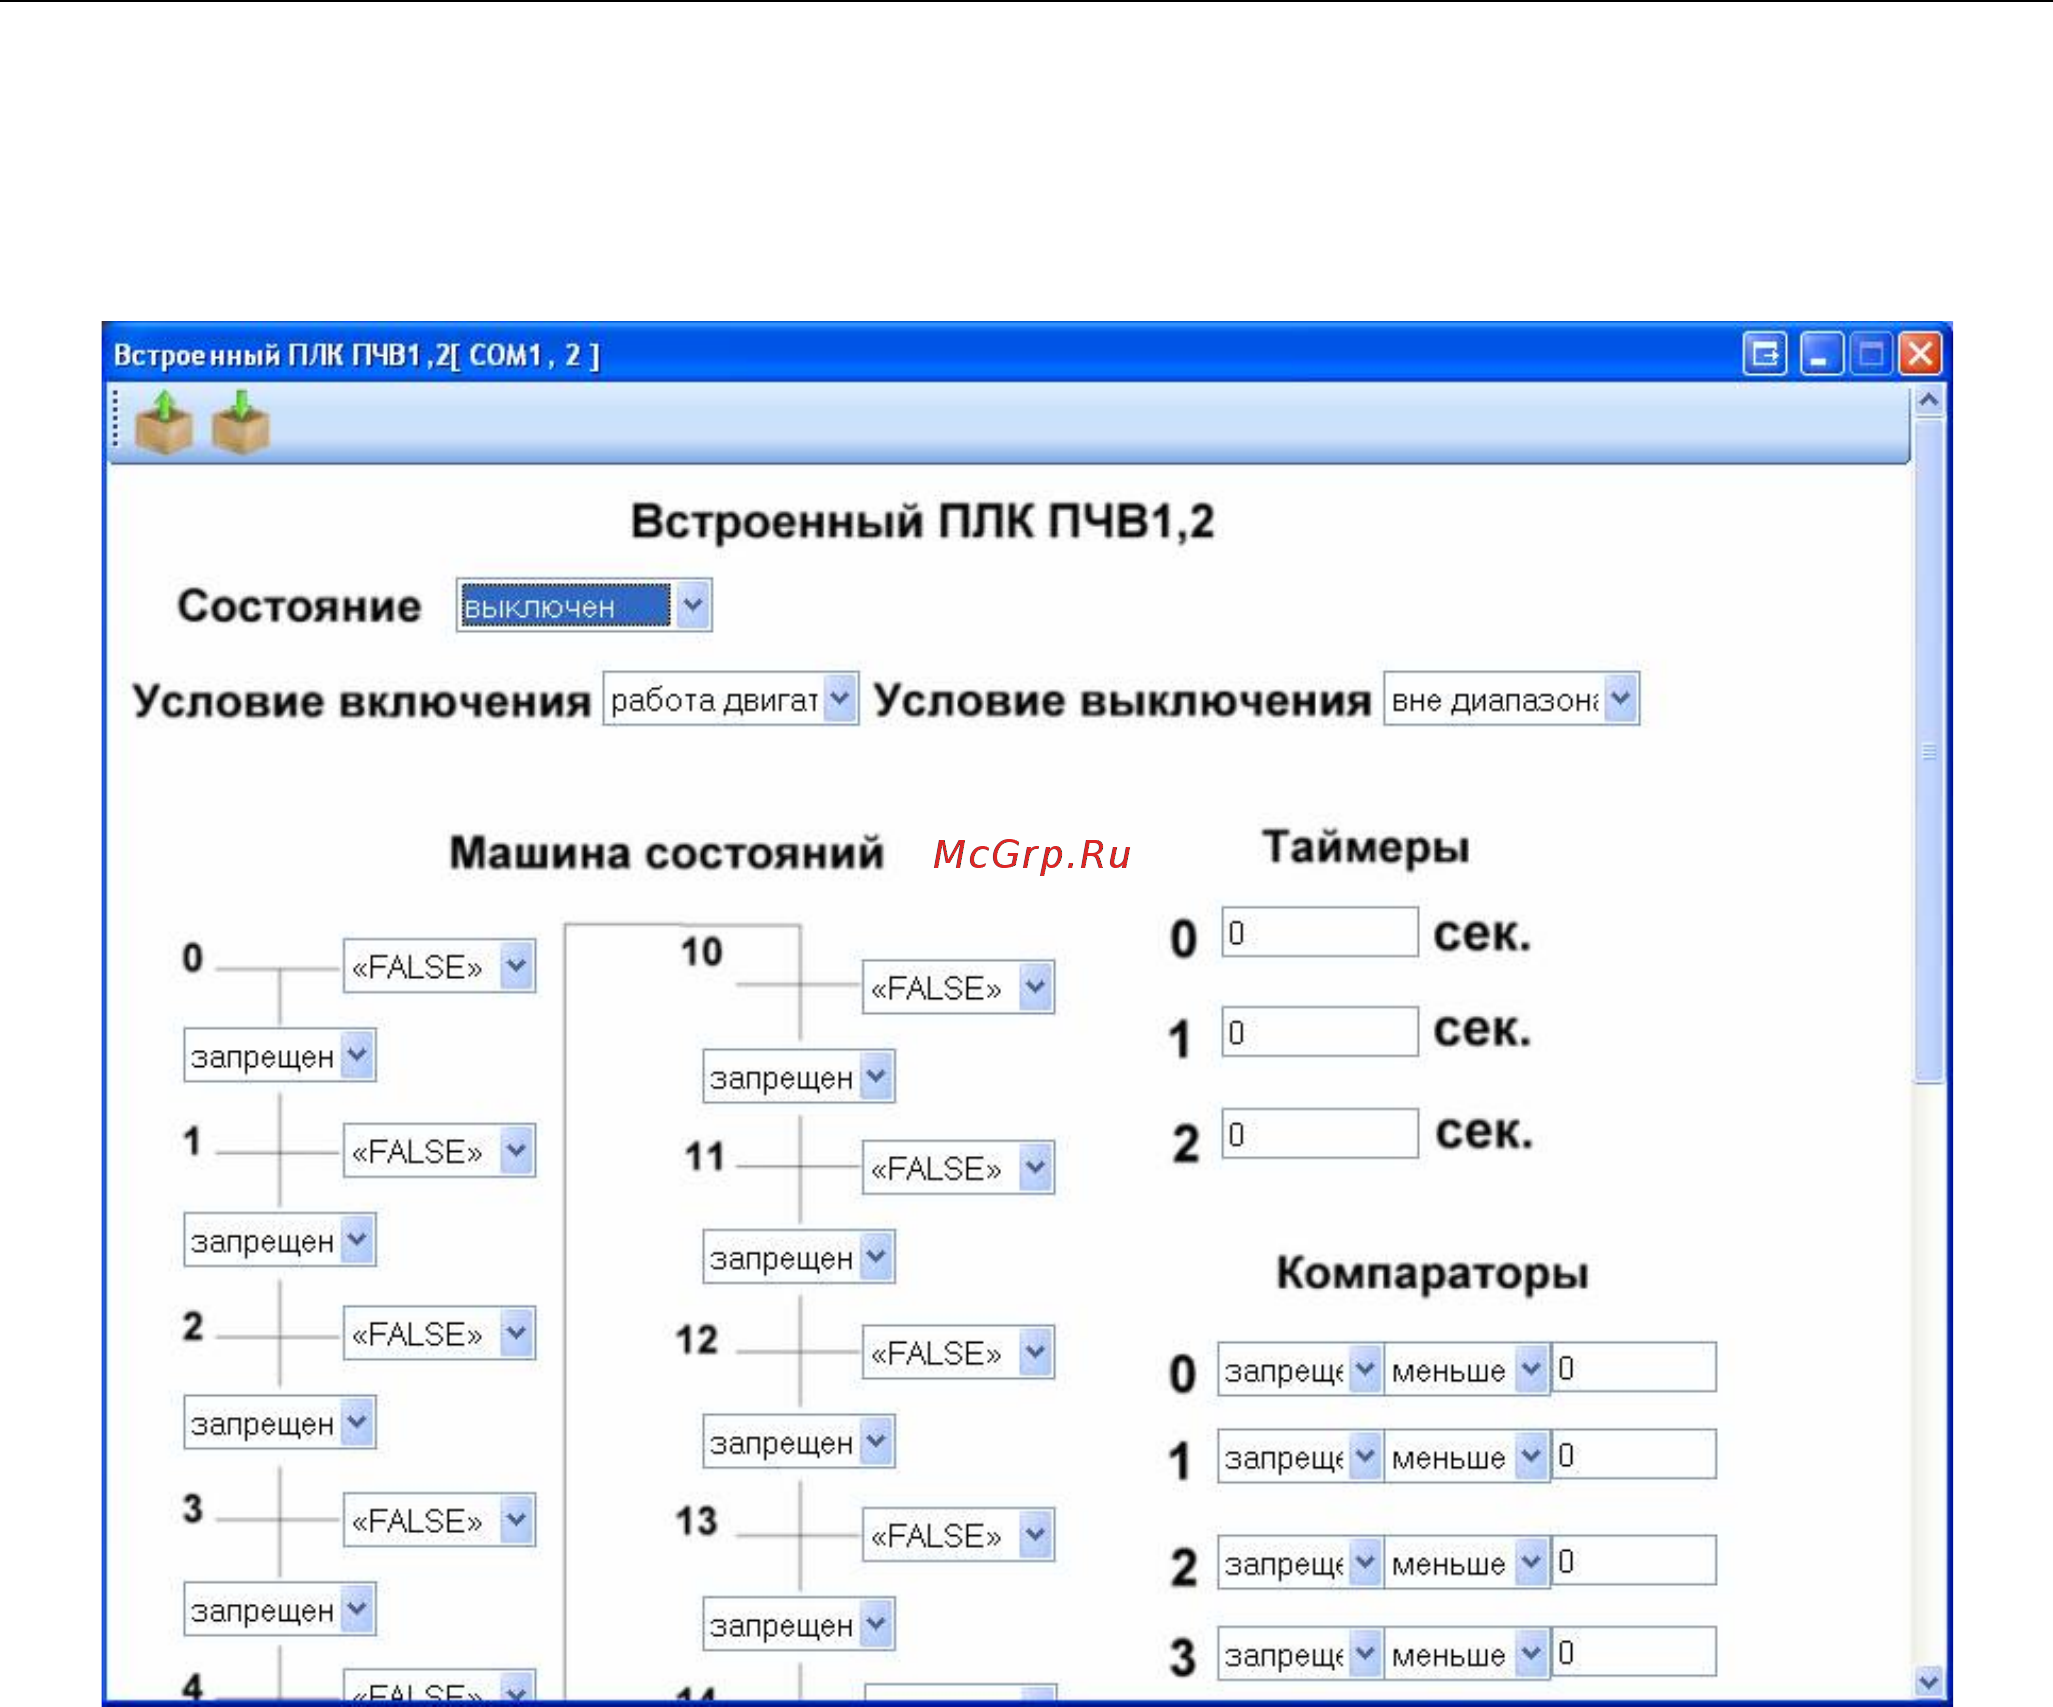Close the Встроенный ПЛК window
Viewport: 2053px width, 1707px height.
click(x=1921, y=354)
